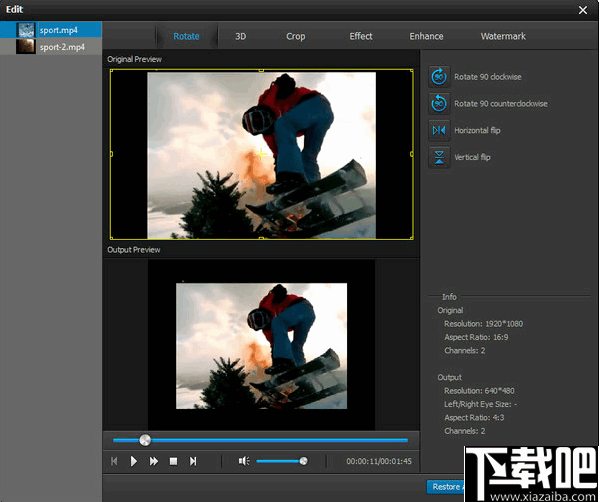This screenshot has width=600, height=502.
Task: Click the right-middle crop handle of the yellow frame
Action: (412, 154)
